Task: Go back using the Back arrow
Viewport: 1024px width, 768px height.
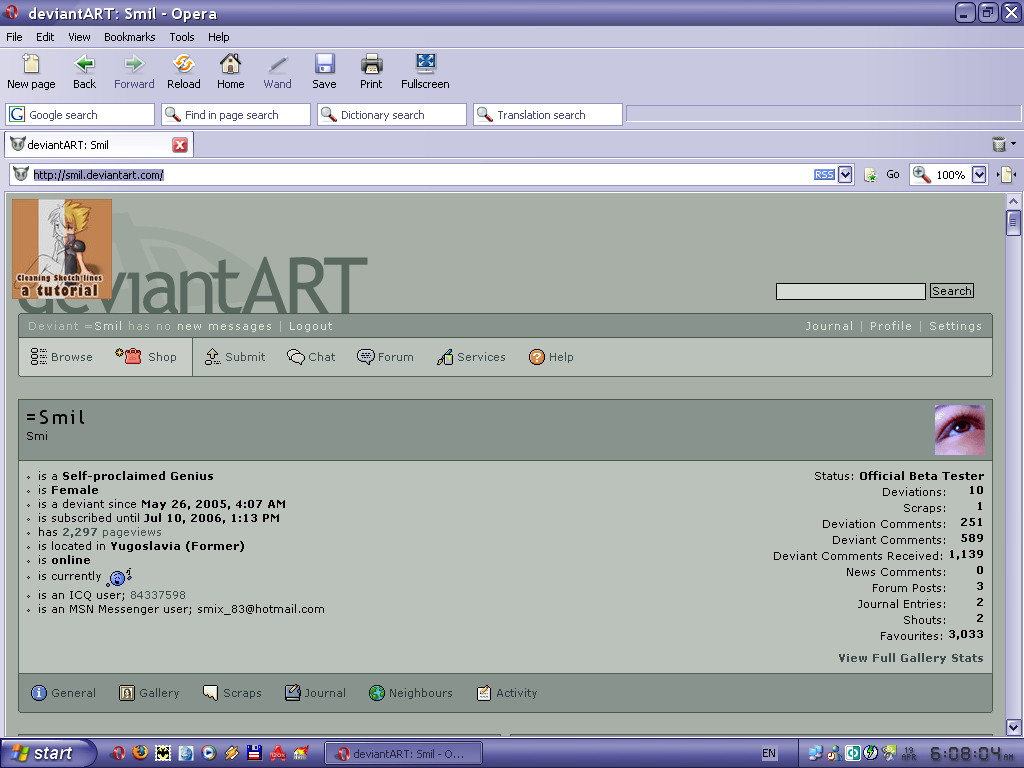Action: tap(84, 71)
